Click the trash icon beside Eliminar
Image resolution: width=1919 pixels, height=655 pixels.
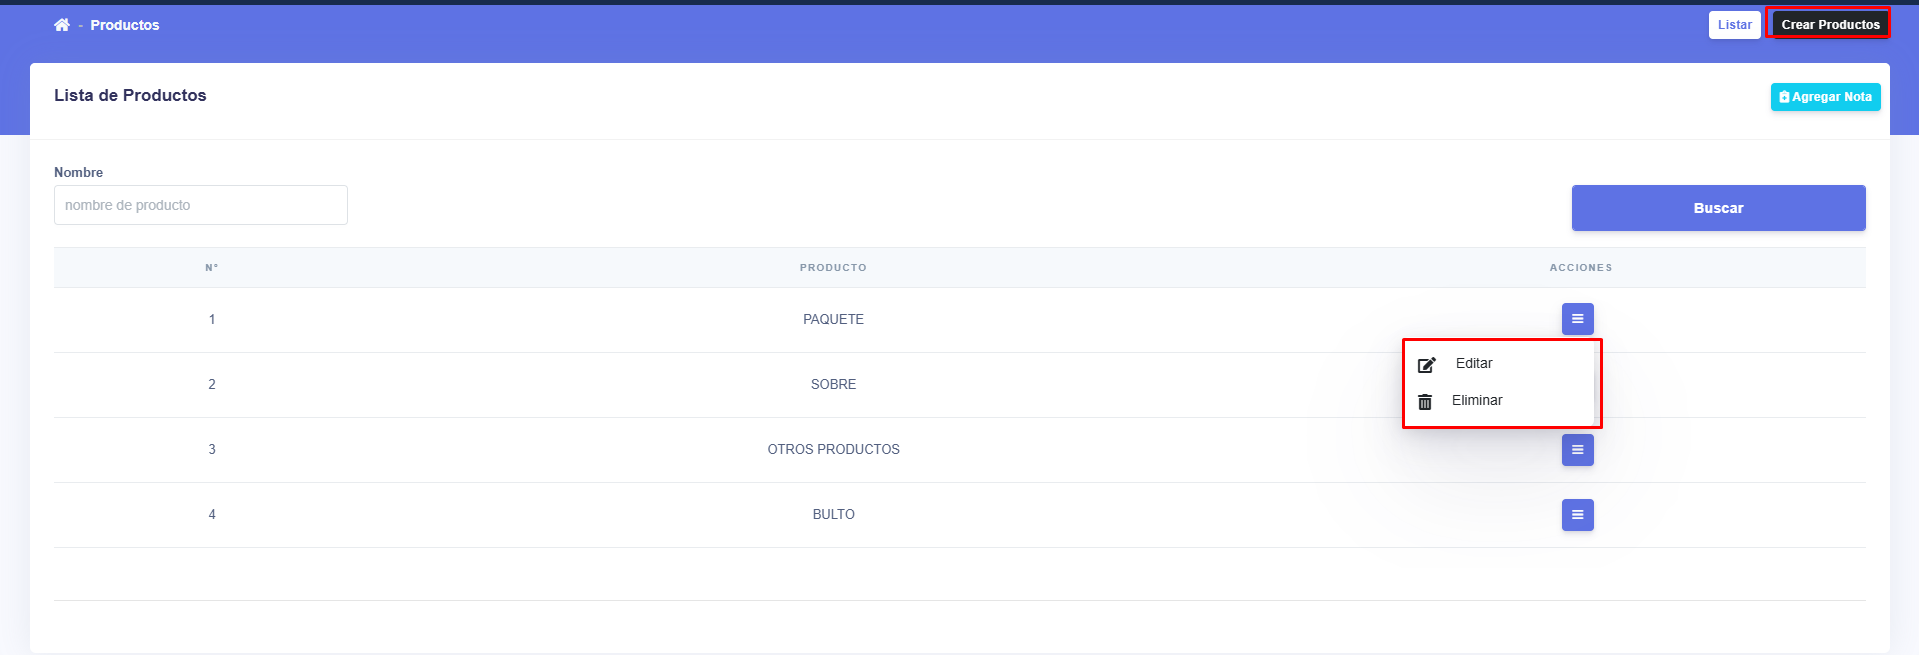[1425, 402]
